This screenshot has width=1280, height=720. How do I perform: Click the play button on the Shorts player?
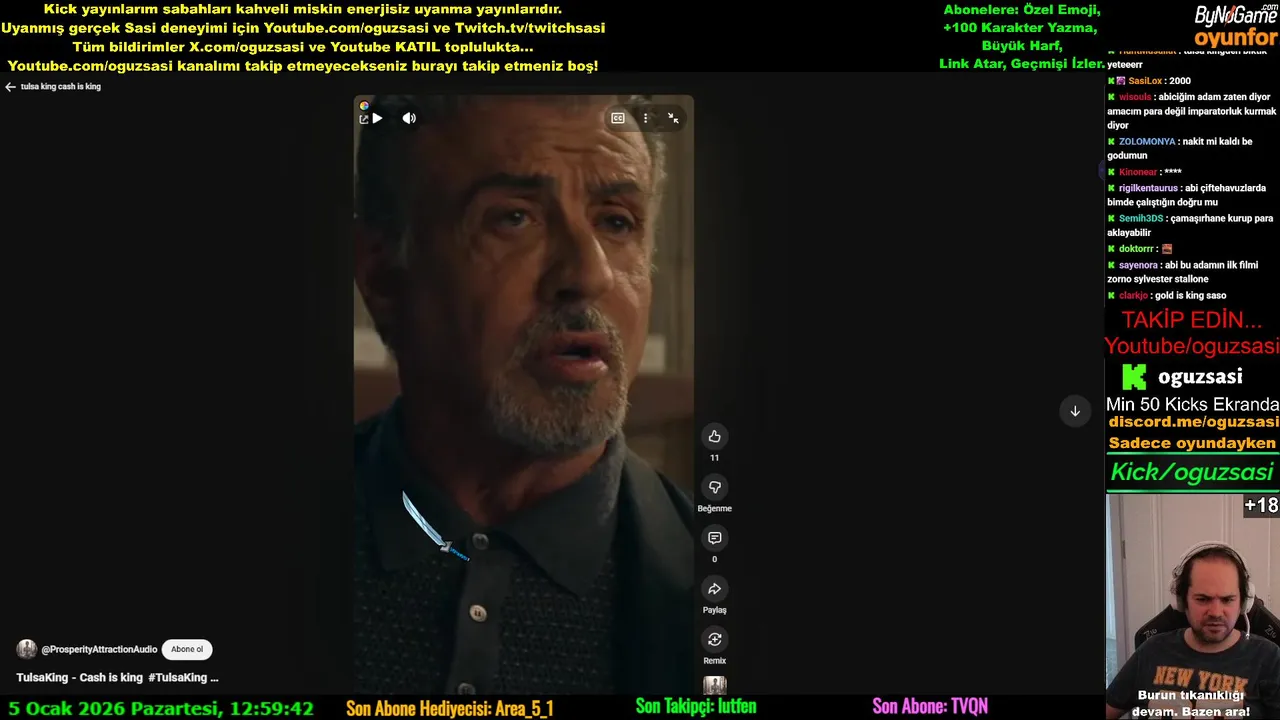tap(377, 118)
